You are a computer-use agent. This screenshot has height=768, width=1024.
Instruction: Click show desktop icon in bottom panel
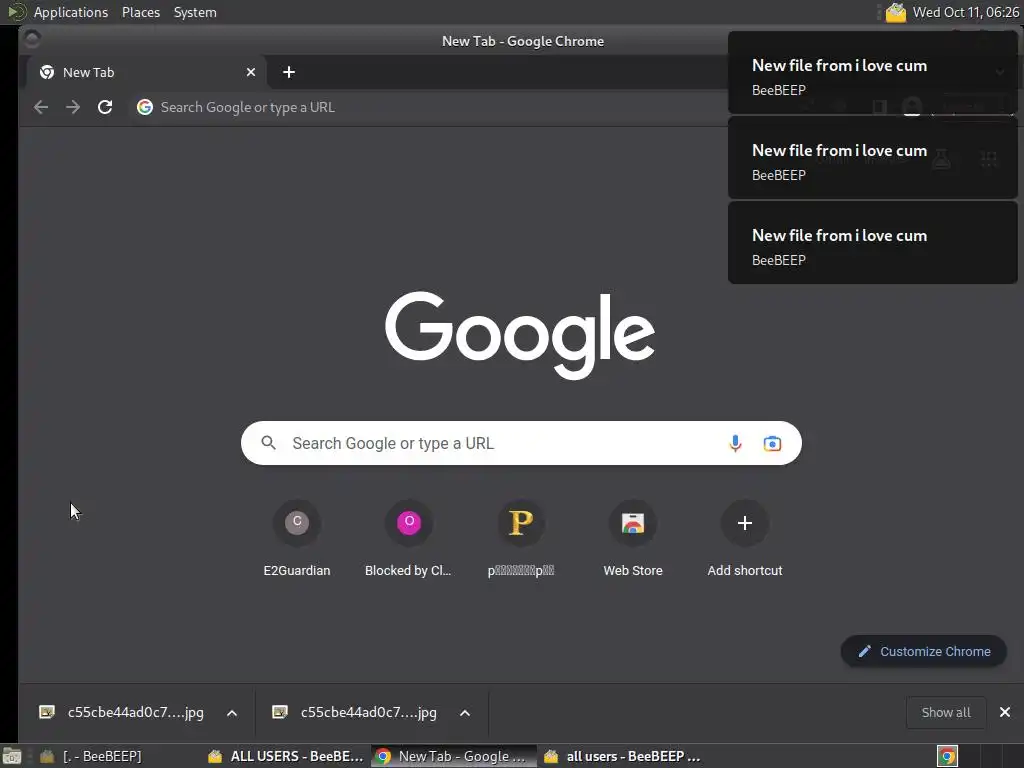click(x=12, y=756)
